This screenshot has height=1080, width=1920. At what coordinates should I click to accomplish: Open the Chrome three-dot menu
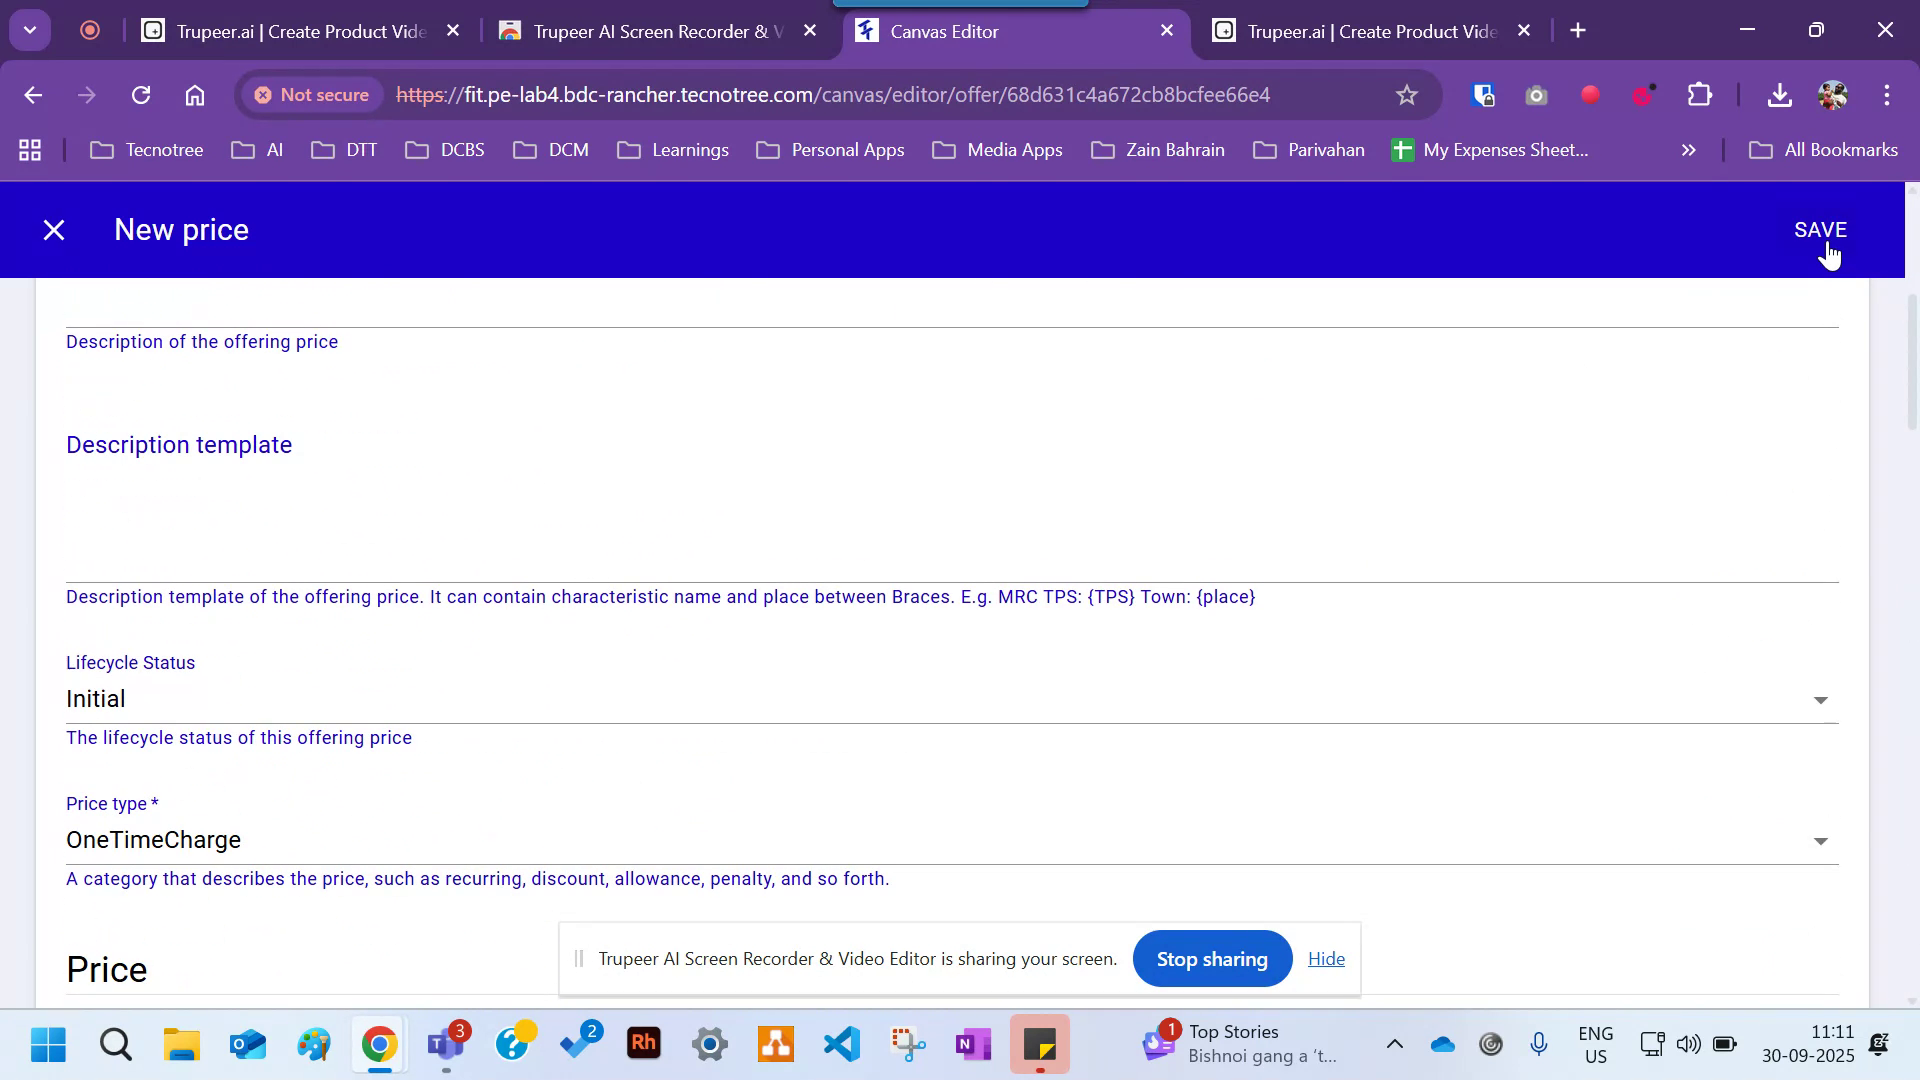[1887, 95]
